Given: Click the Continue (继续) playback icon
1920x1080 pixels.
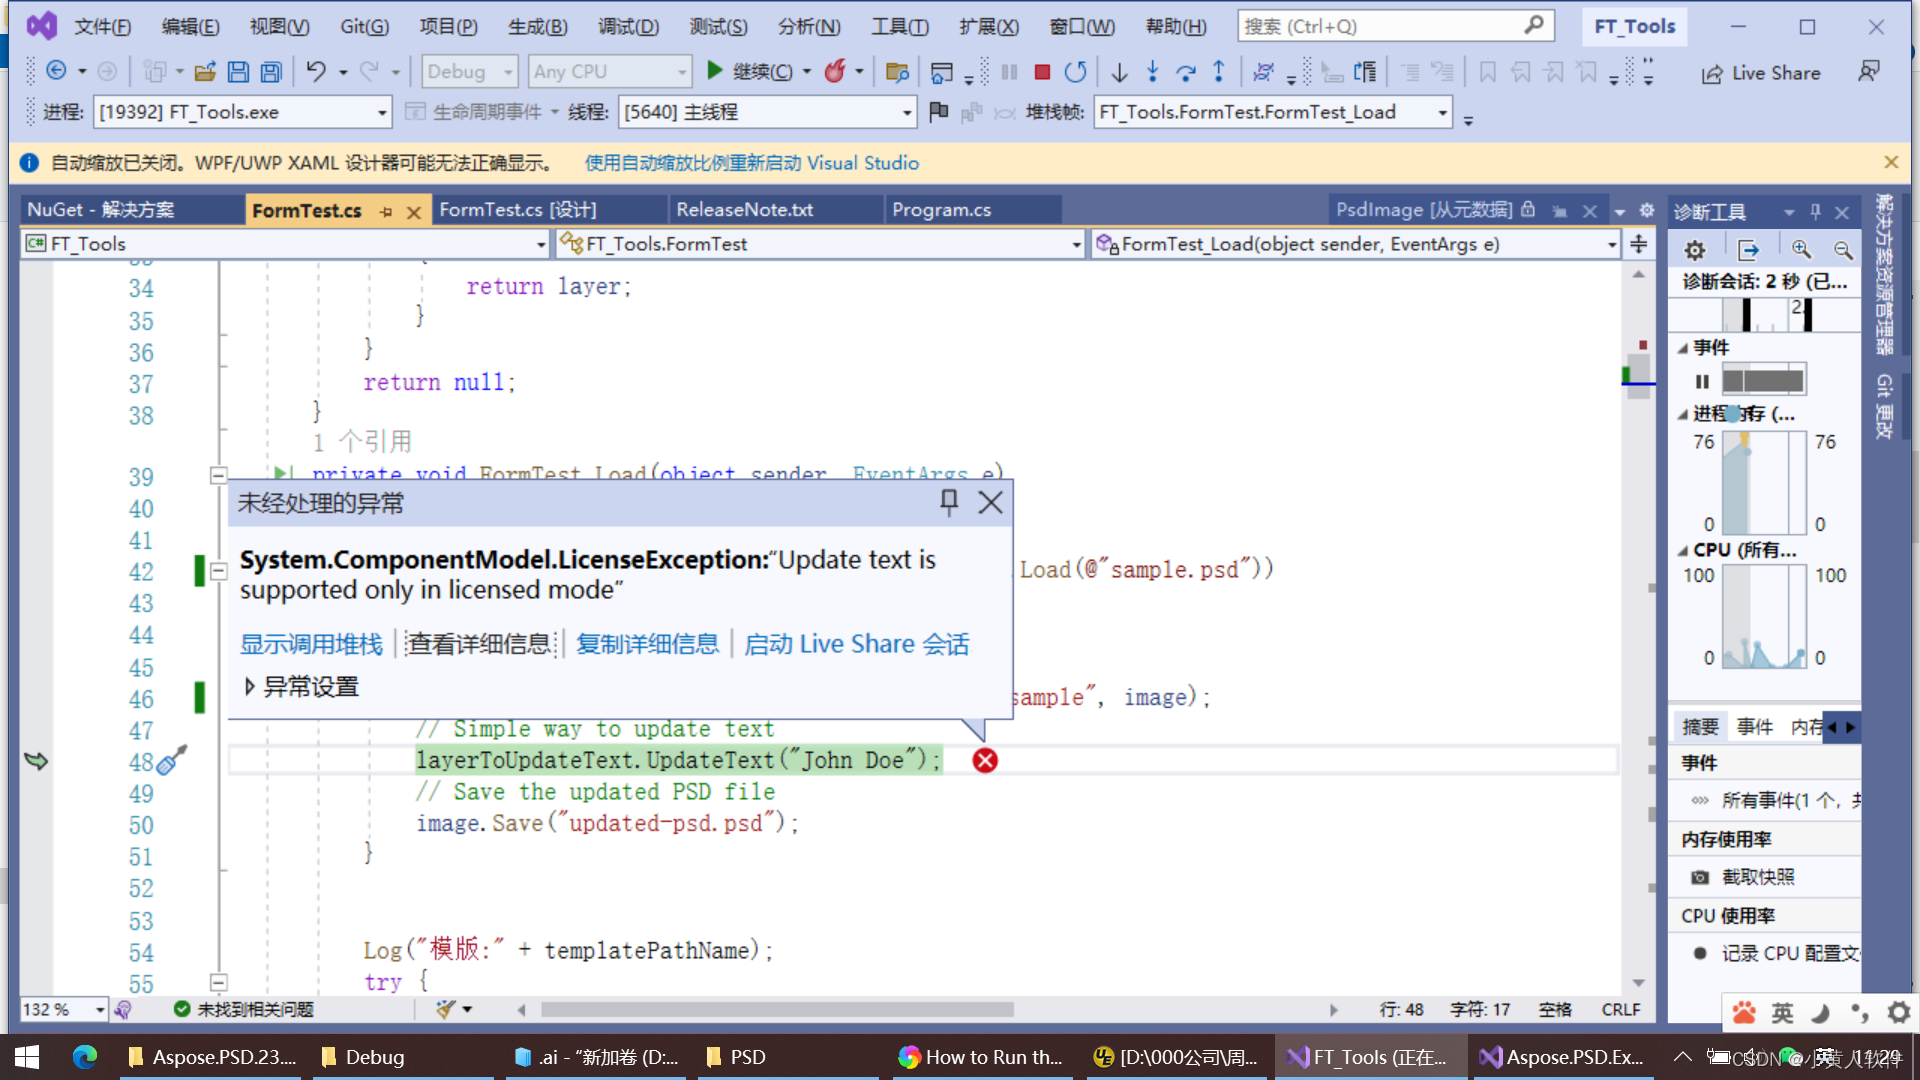Looking at the screenshot, I should tap(713, 71).
